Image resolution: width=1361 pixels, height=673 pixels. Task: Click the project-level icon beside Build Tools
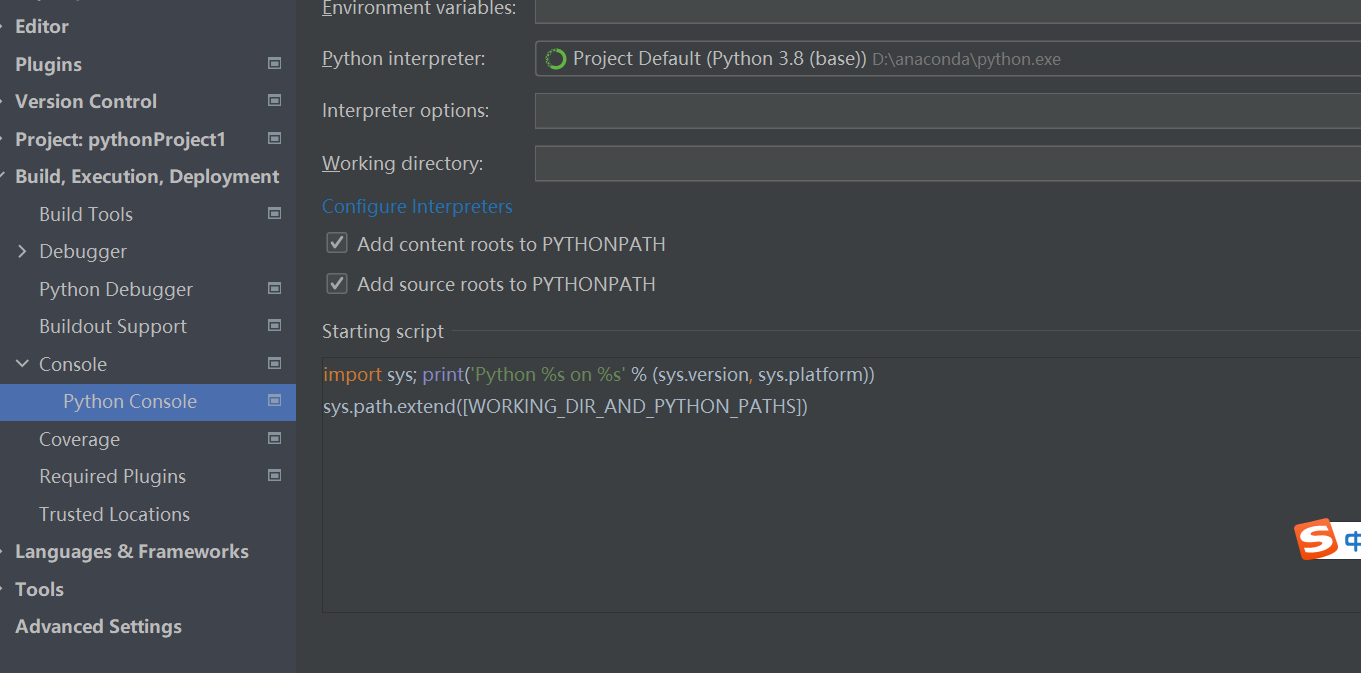275,213
